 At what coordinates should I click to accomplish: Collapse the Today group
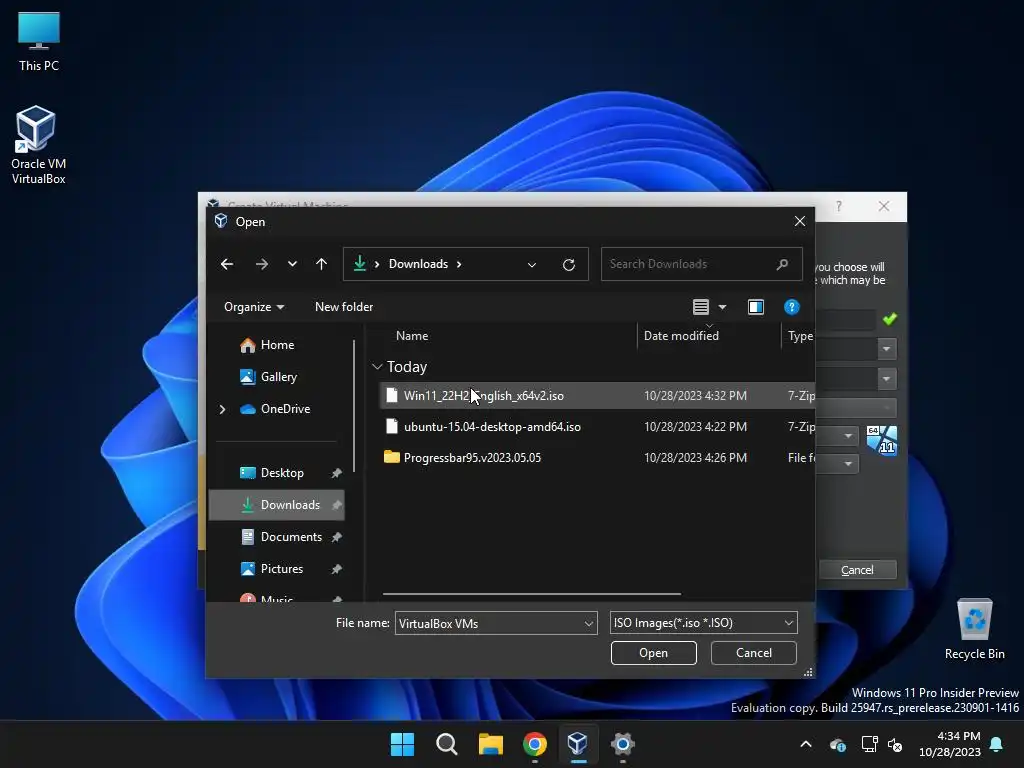[377, 367]
